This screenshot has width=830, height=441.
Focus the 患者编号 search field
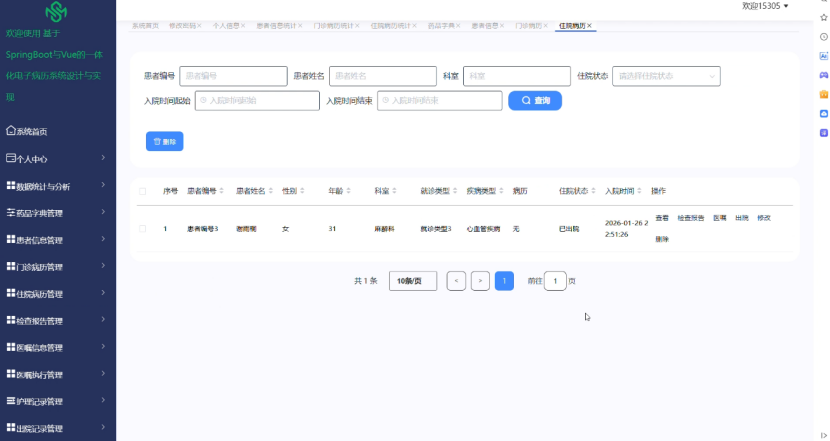tap(233, 76)
